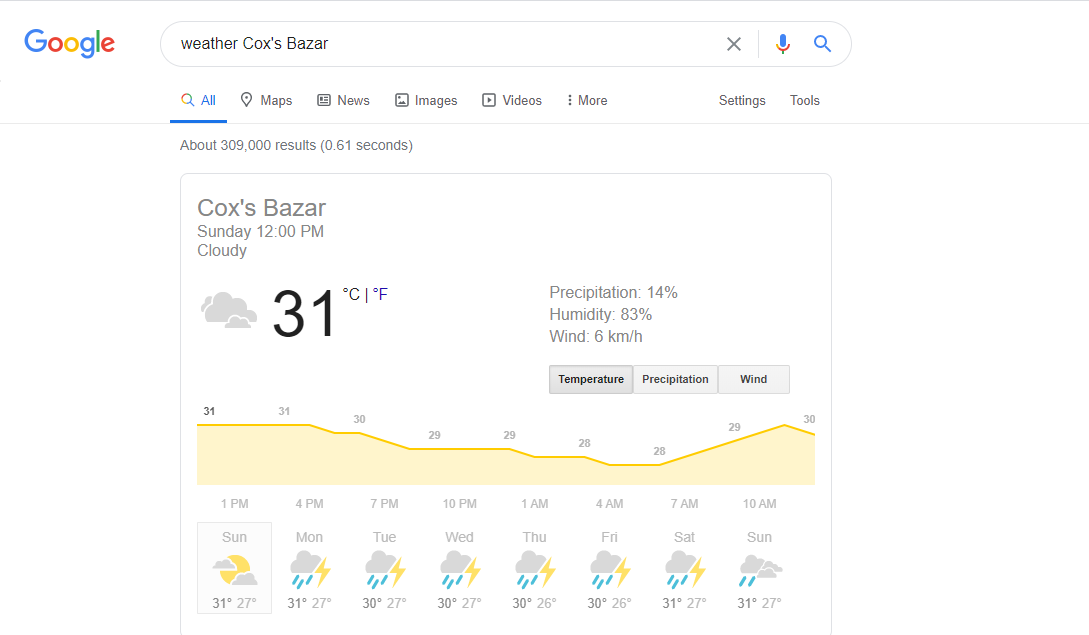Start voice search with microphone
This screenshot has width=1089, height=635.
click(x=783, y=44)
